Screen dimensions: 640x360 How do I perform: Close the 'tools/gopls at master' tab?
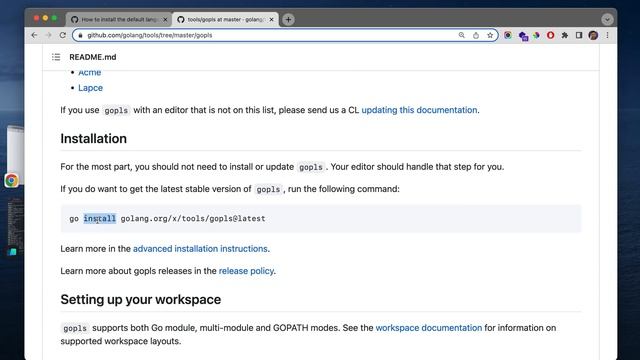[272, 19]
